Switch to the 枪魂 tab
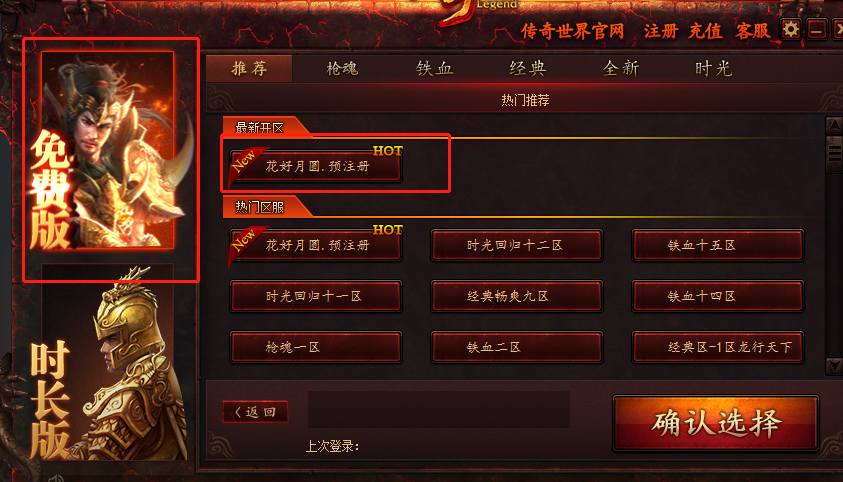 (342, 69)
